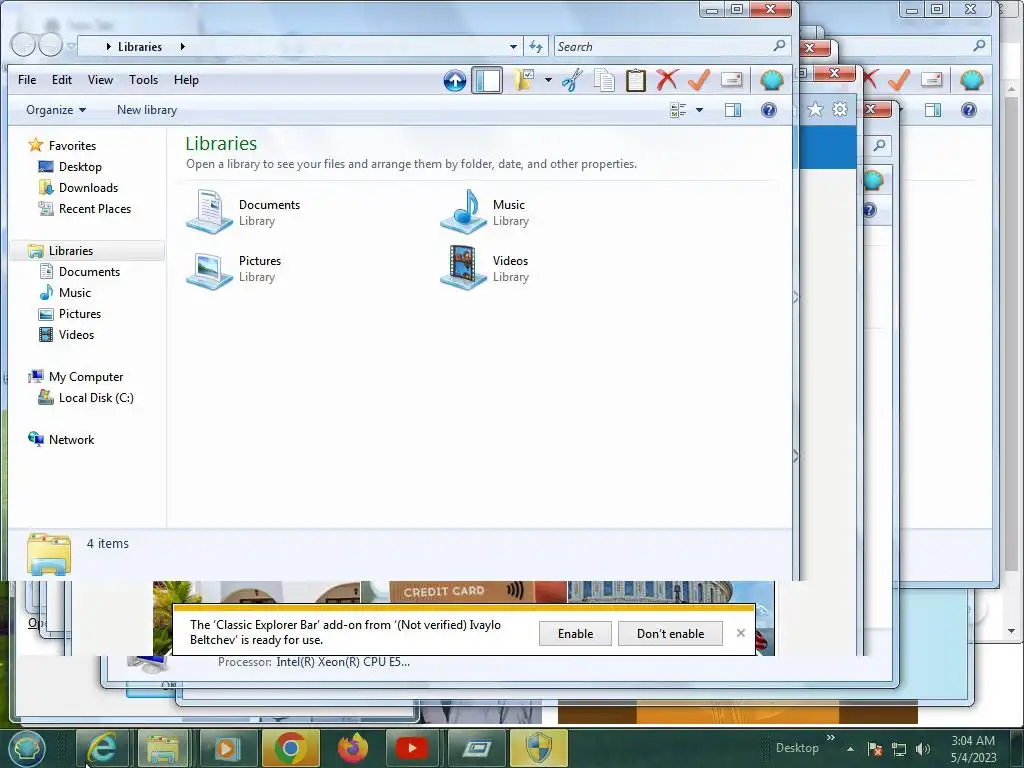Toggle the navigation pane toolbar icon
This screenshot has height=768, width=1024.
click(487, 80)
